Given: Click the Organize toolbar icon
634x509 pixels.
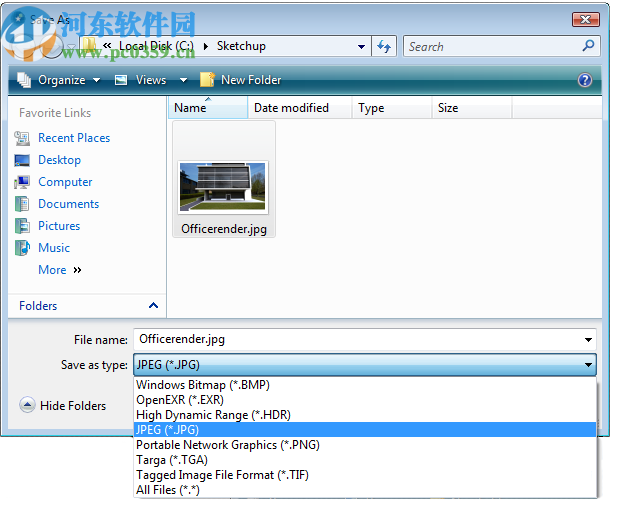Looking at the screenshot, I should 24,80.
